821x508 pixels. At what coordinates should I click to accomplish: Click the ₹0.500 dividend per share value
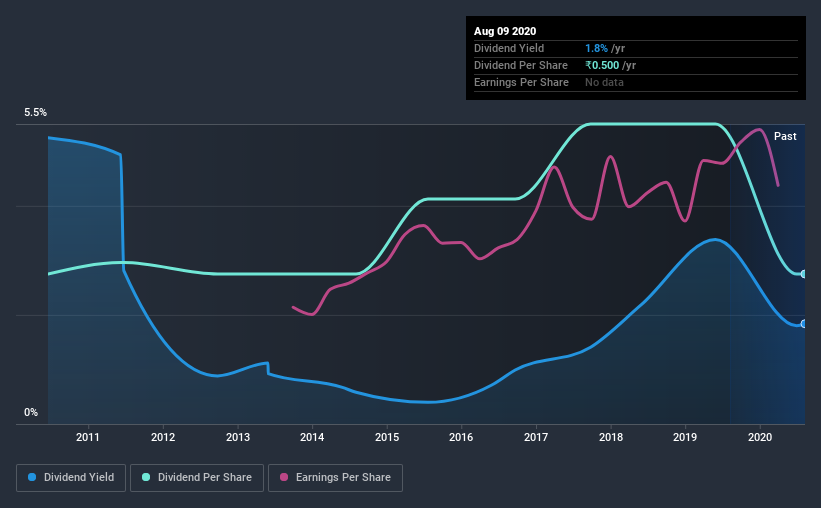click(x=602, y=65)
